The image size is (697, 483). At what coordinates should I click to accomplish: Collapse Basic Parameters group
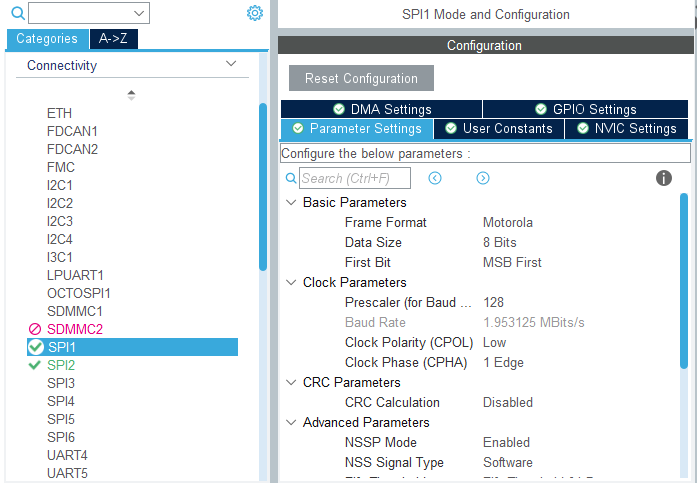tap(291, 203)
